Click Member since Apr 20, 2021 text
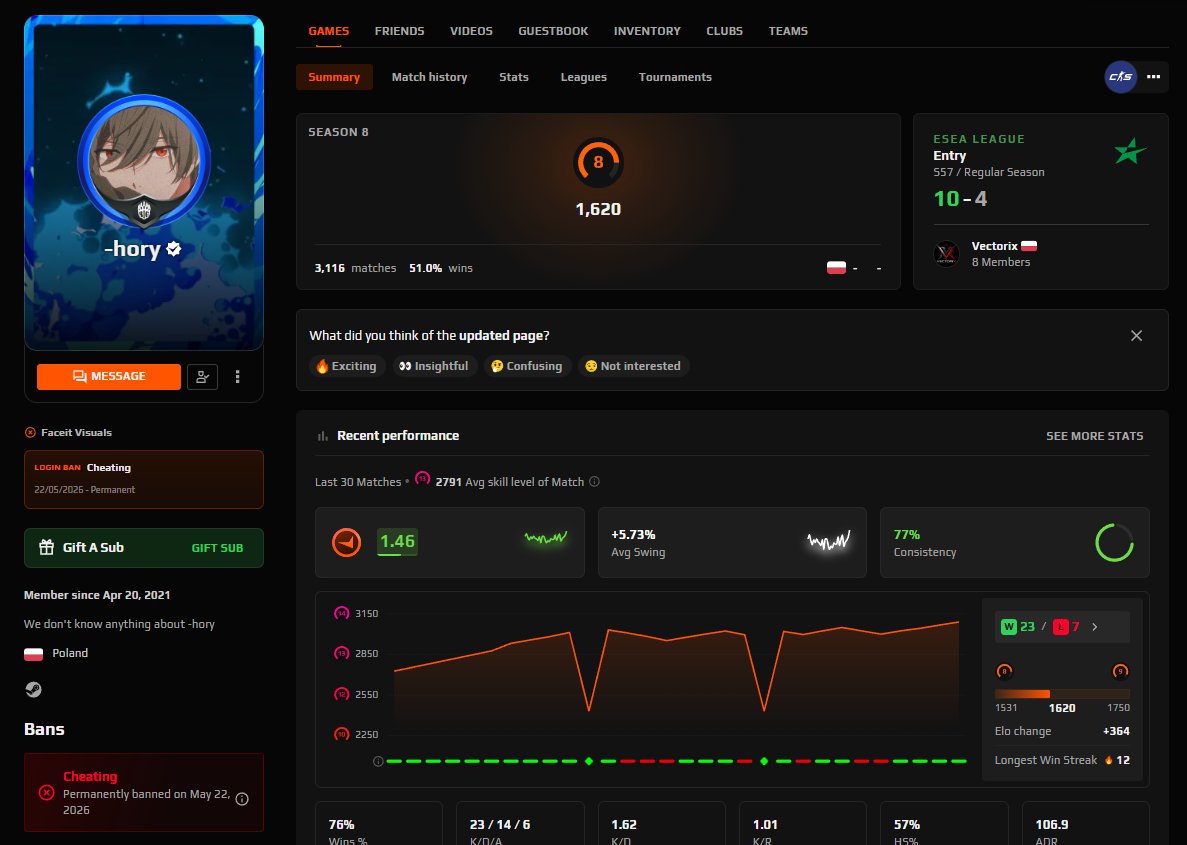The height and width of the screenshot is (845, 1187). click(97, 595)
